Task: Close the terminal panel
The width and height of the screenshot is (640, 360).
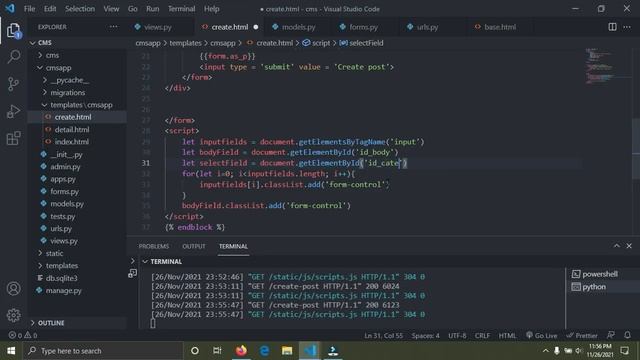Action: (x=629, y=246)
